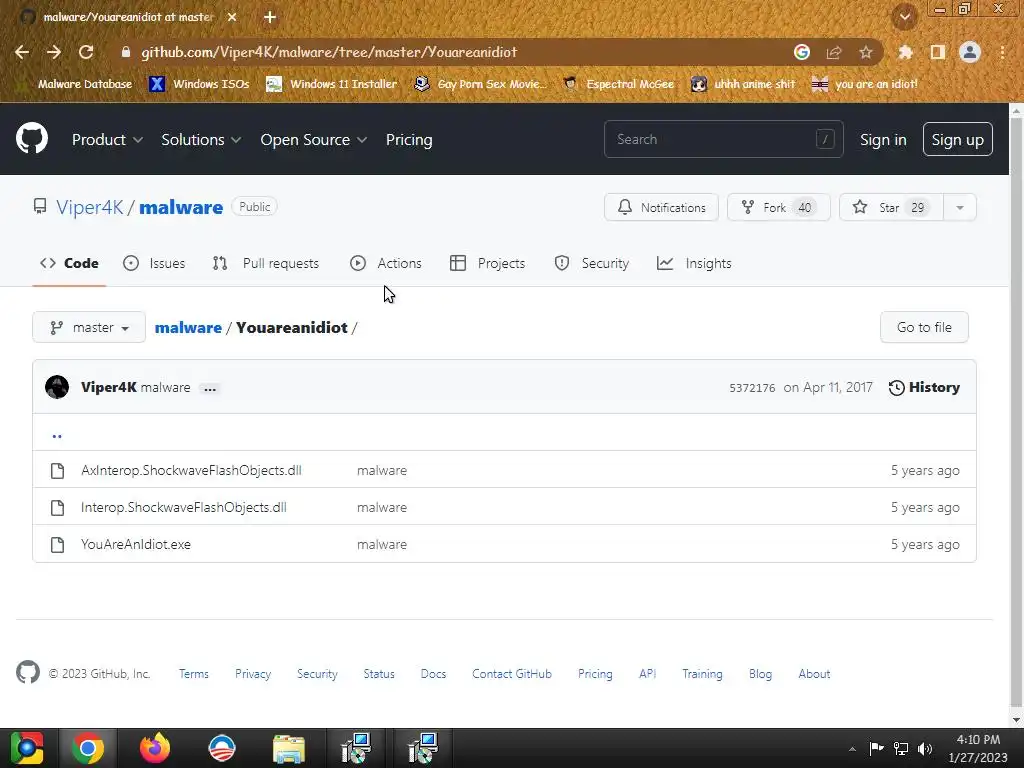Open Interop.ShockwaveFlashObjects.dll file
Image resolution: width=1024 pixels, height=768 pixels.
click(184, 507)
